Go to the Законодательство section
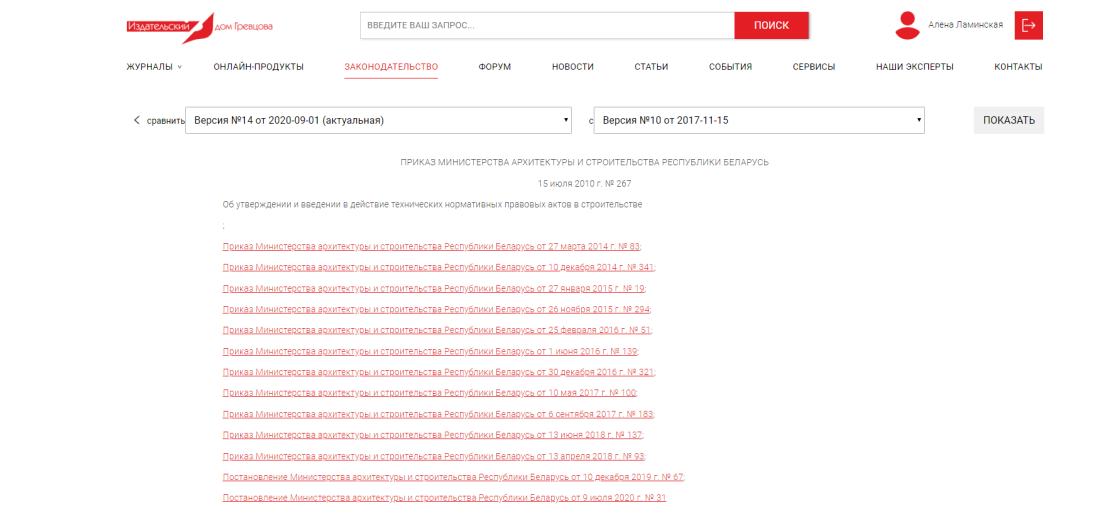 click(391, 67)
